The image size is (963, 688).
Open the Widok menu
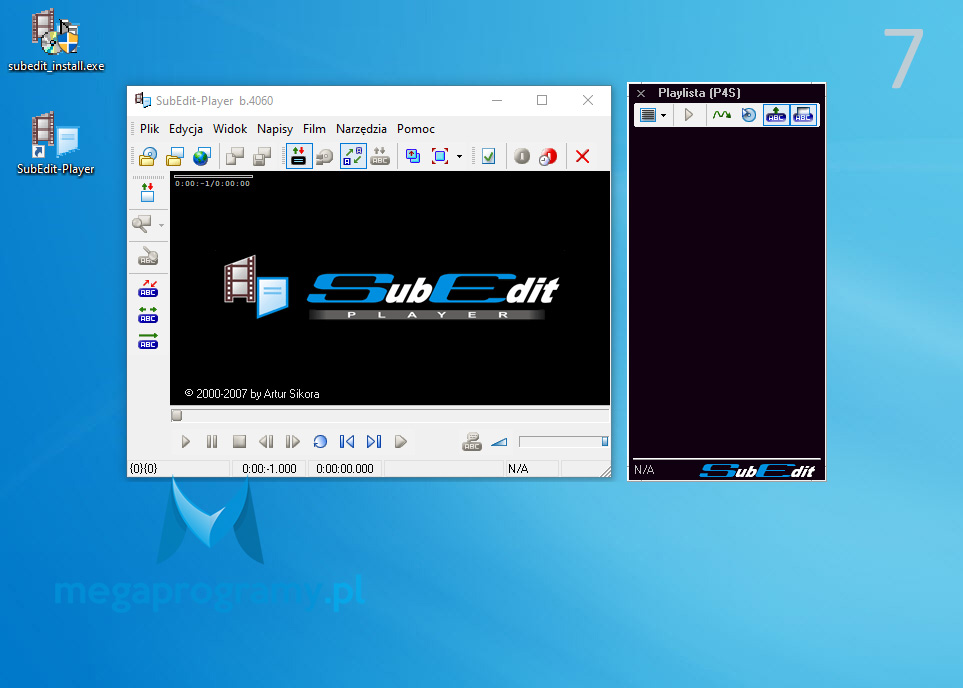230,129
